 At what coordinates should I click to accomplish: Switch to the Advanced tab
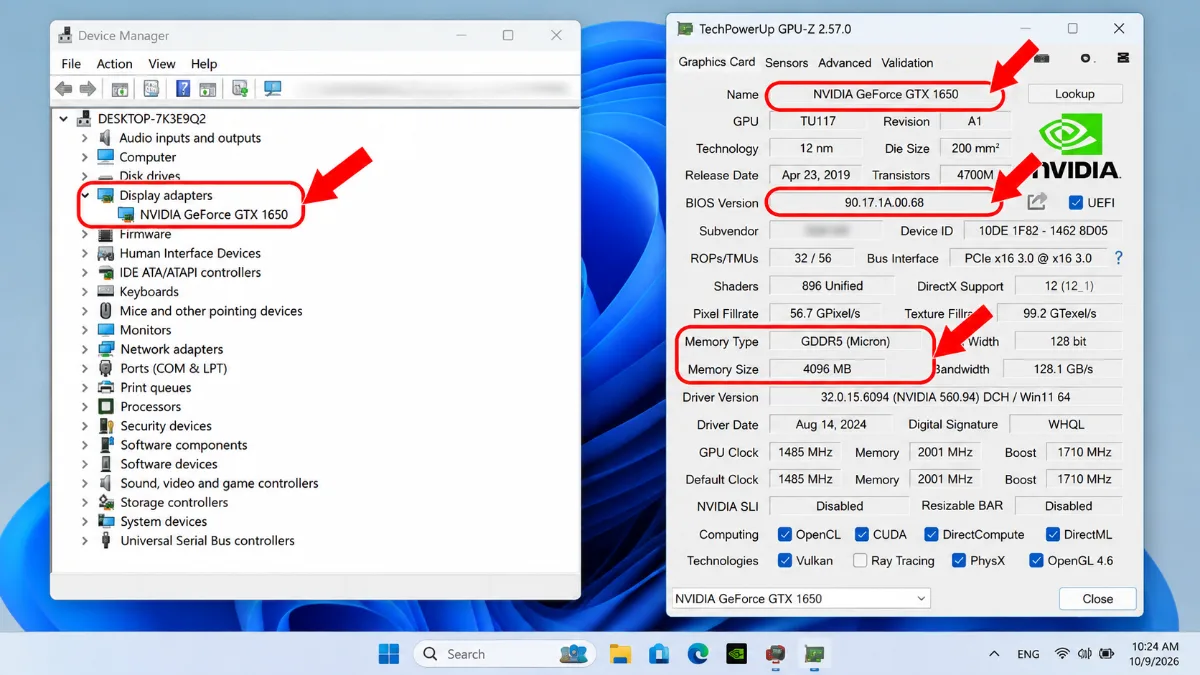point(845,62)
